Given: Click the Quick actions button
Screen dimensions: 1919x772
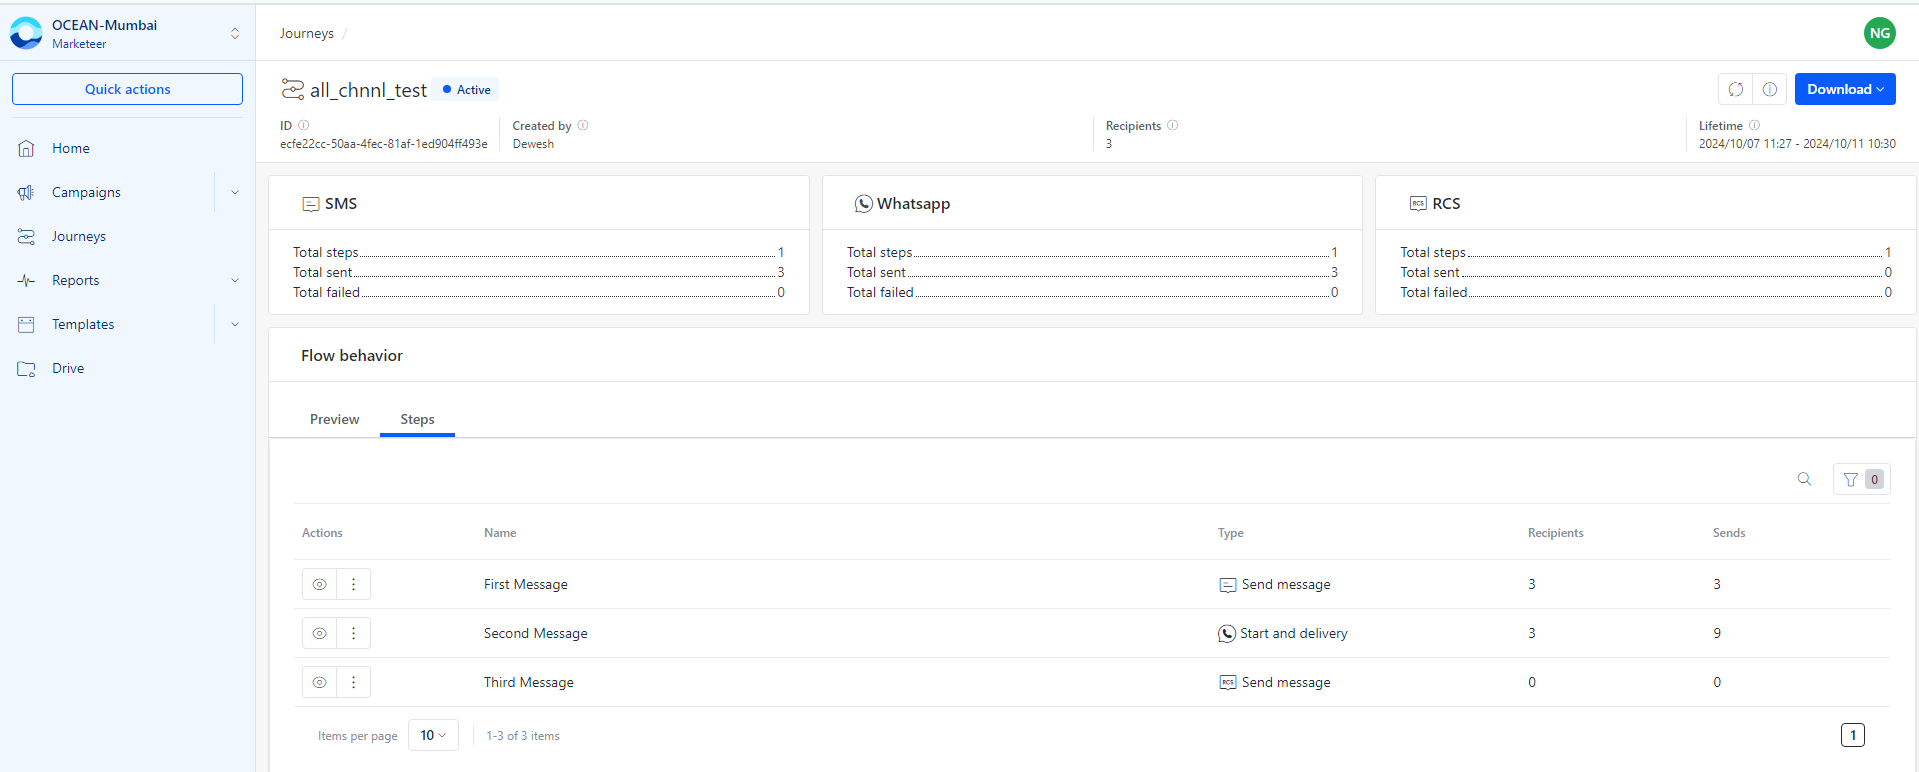Looking at the screenshot, I should [x=127, y=89].
